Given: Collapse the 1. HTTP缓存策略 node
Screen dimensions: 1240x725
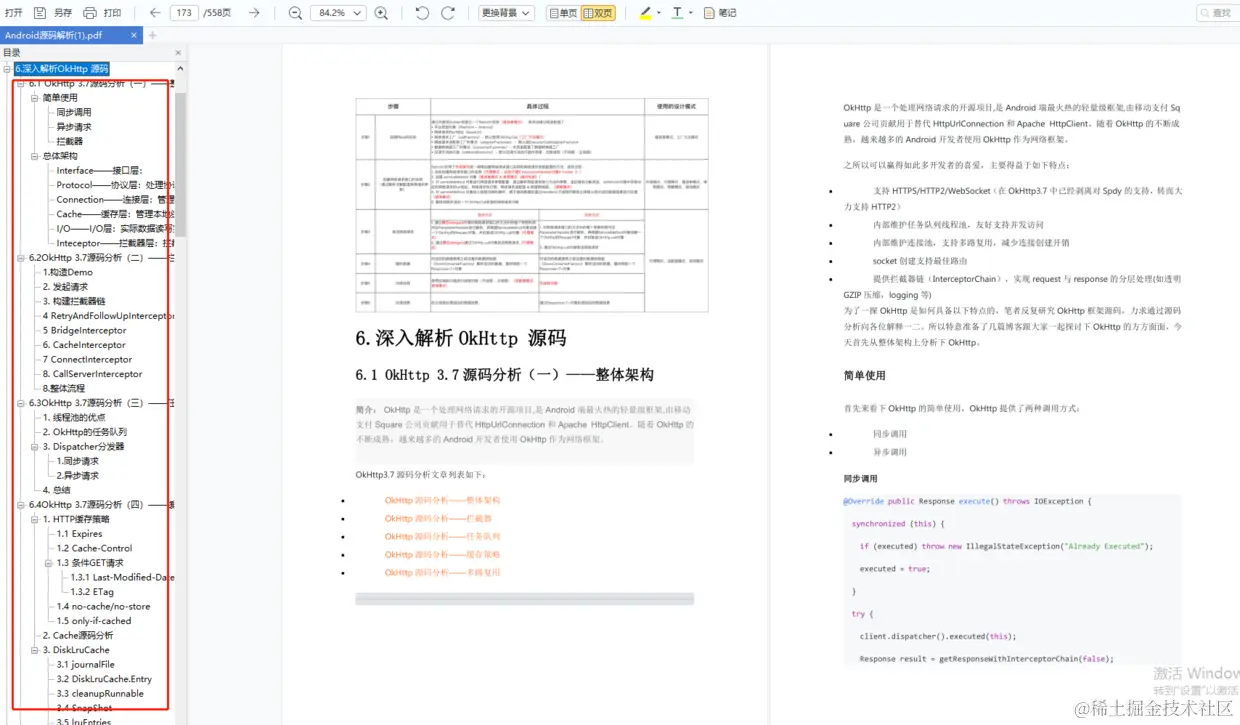Looking at the screenshot, I should (x=35, y=519).
